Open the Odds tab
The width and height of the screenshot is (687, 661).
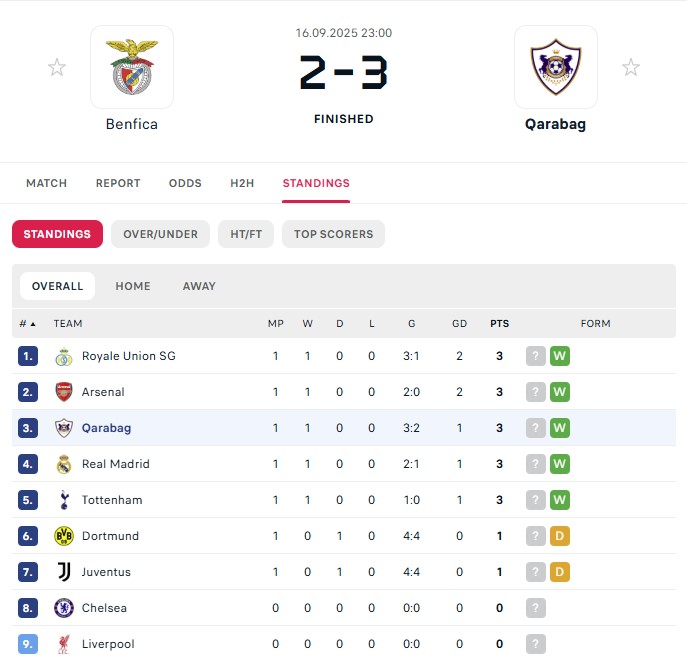click(185, 183)
